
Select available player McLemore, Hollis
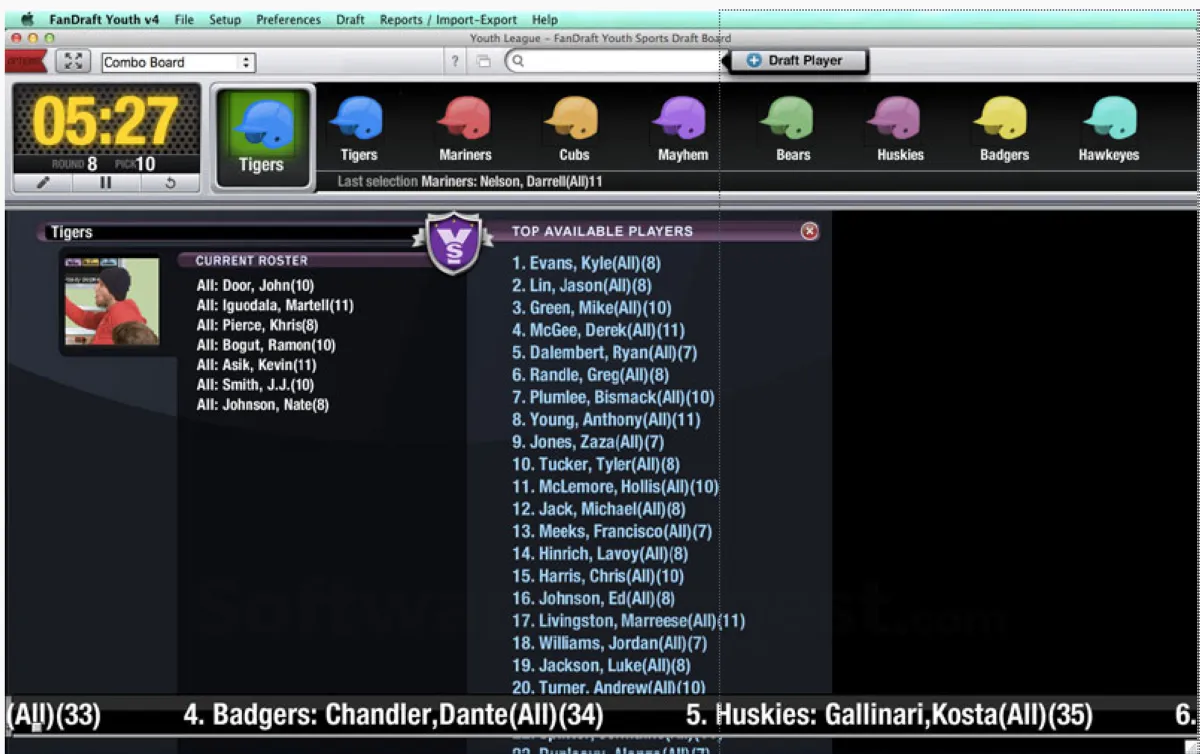click(615, 487)
